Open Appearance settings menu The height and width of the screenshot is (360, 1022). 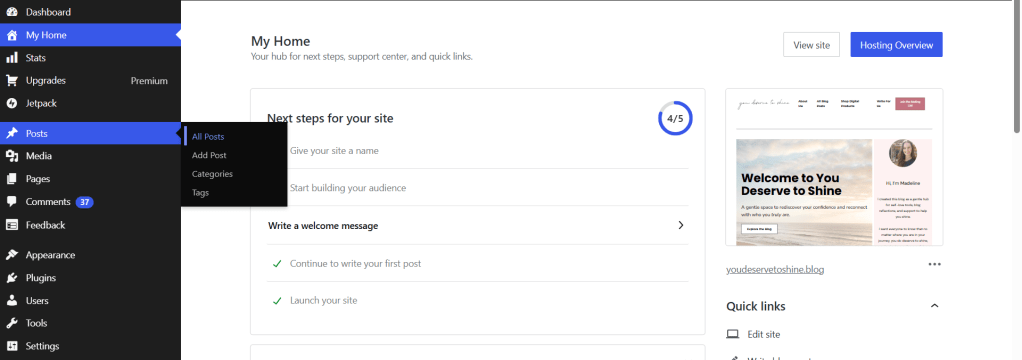coord(90,255)
